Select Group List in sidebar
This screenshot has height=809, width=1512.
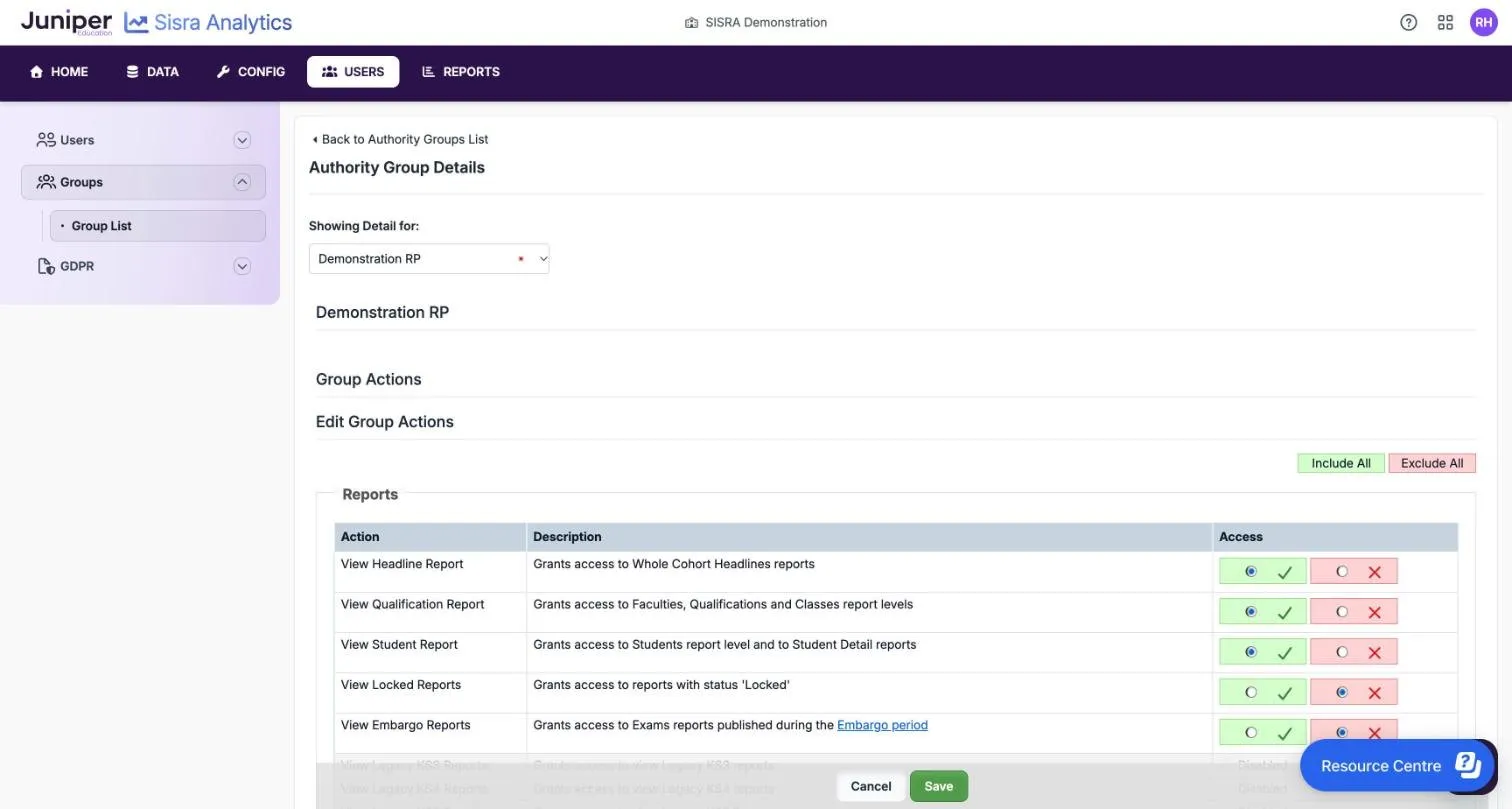pos(158,226)
